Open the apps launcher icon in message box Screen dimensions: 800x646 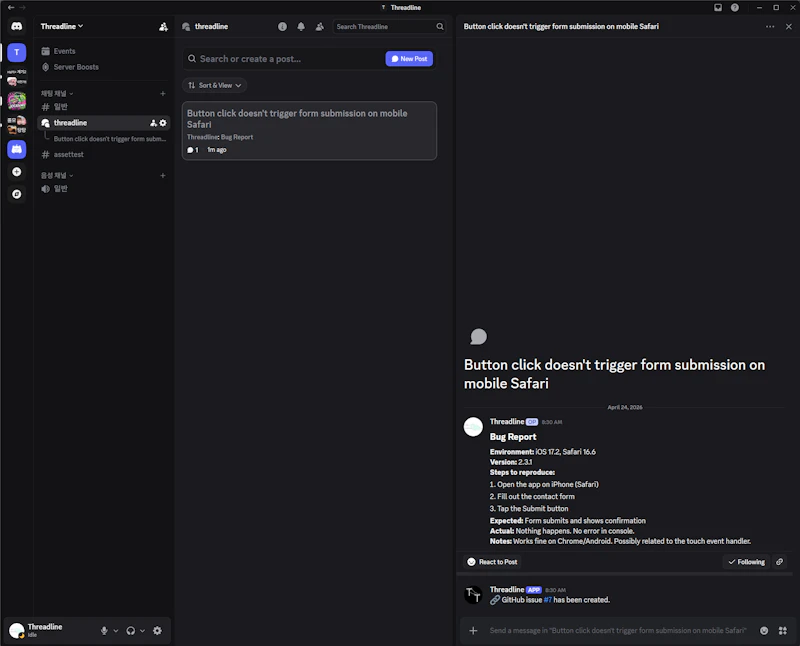coord(783,631)
